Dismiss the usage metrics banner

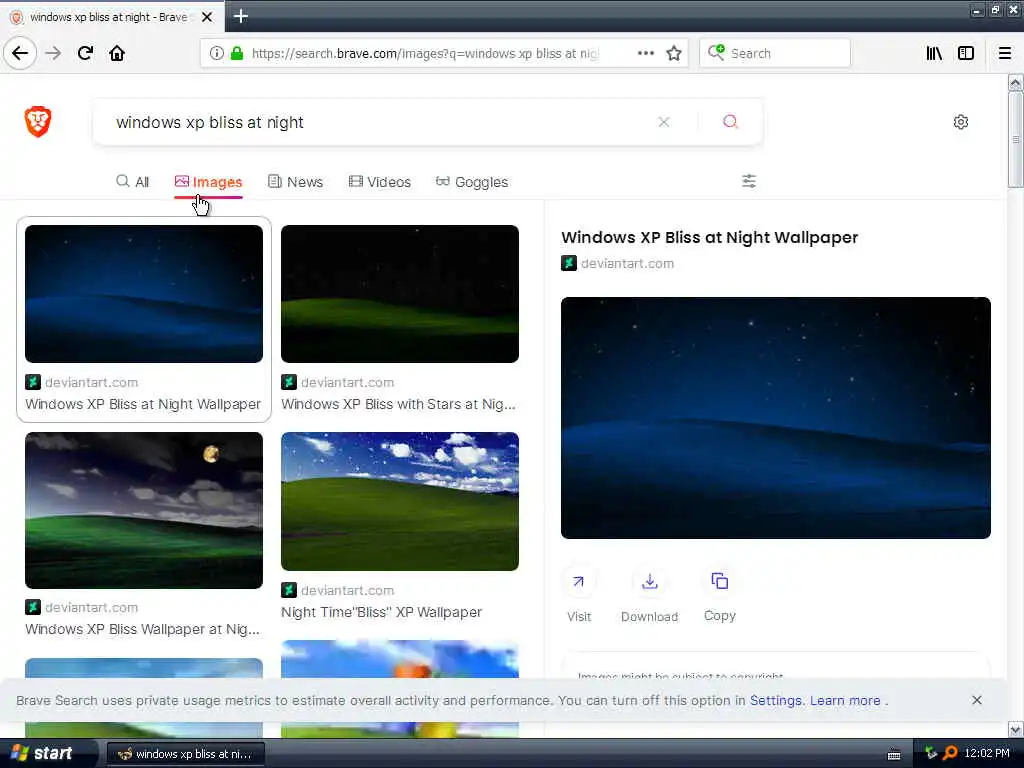click(x=976, y=700)
